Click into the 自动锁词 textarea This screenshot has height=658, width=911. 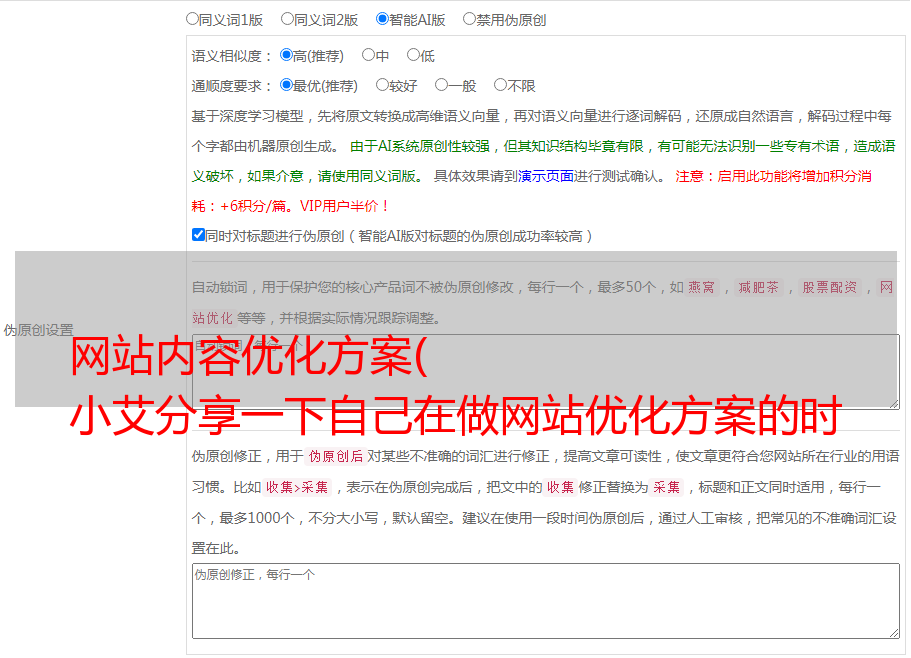tap(546, 372)
